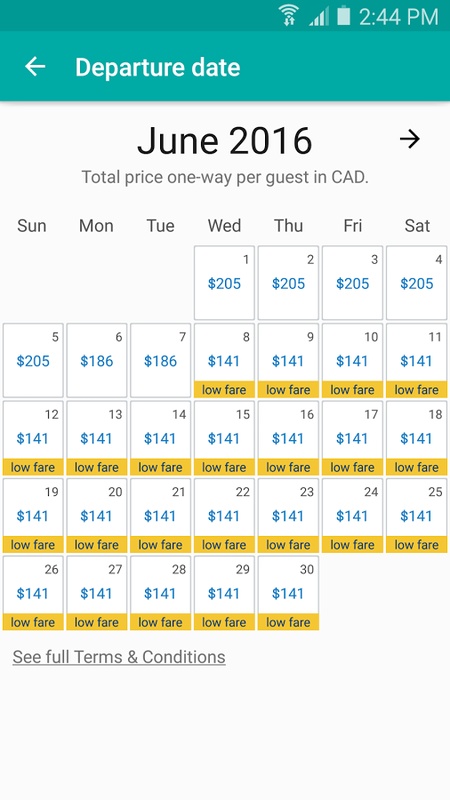Image resolution: width=450 pixels, height=800 pixels.
Task: Pick June 7 at $186
Action: click(161, 360)
